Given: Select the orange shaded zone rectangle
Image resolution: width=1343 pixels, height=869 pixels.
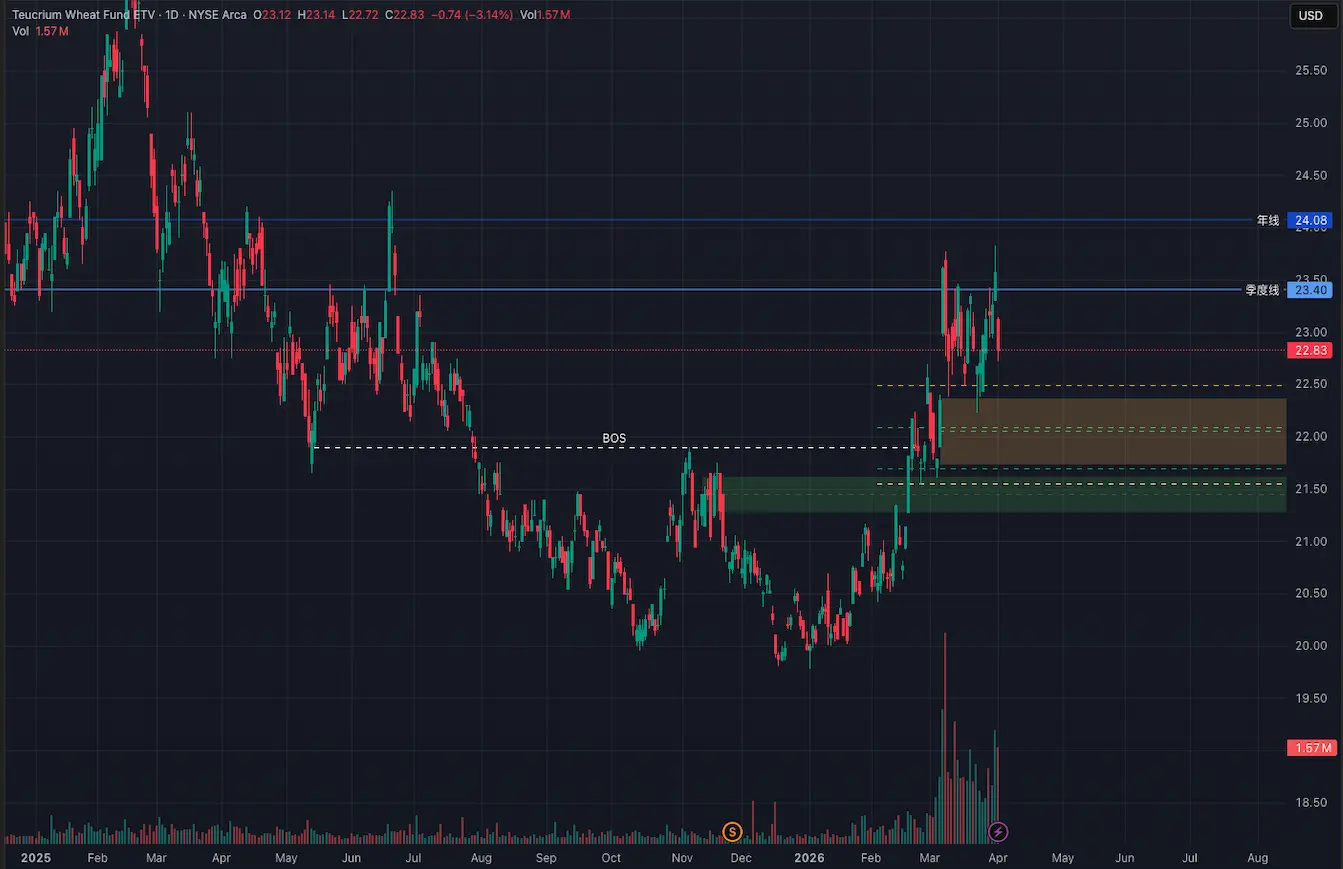Looking at the screenshot, I should (x=1112, y=431).
